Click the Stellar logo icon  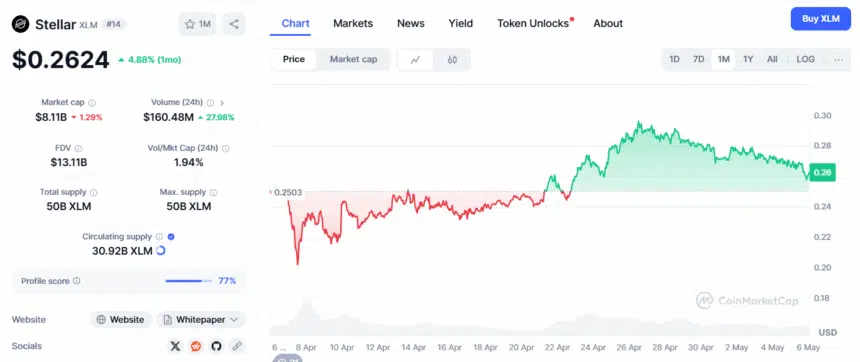pyautogui.click(x=20, y=24)
